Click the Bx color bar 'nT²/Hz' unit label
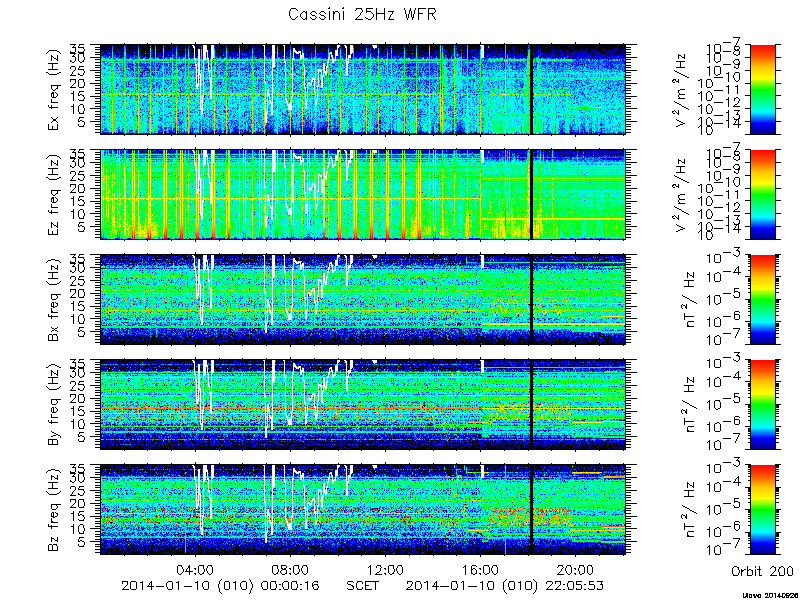 [x=689, y=299]
